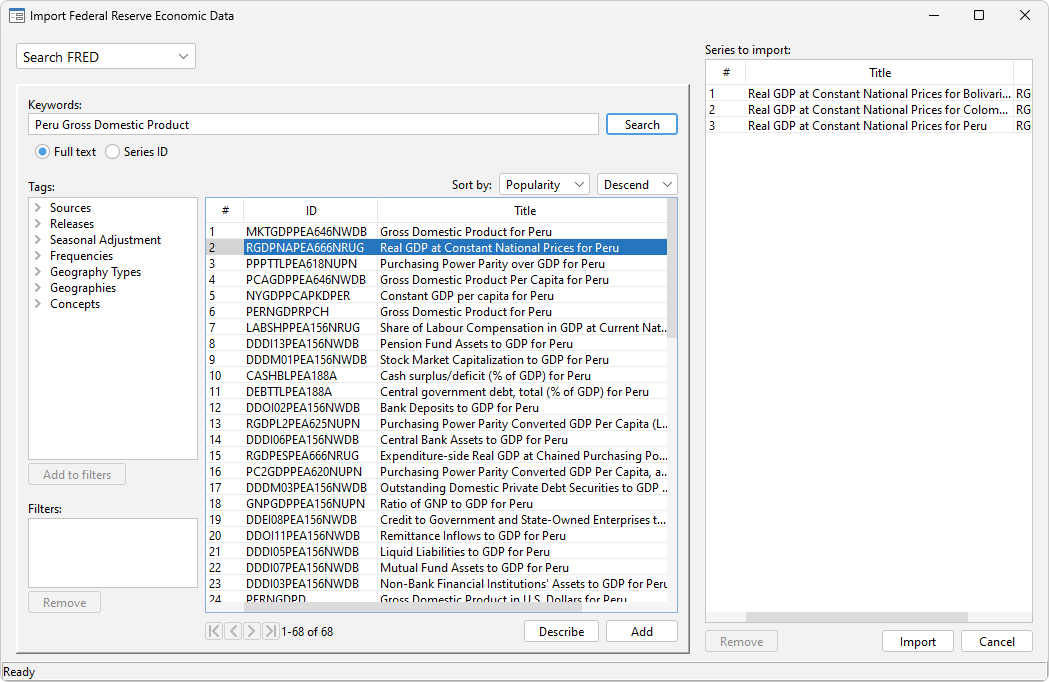Viewport: 1049px width, 682px height.
Task: Select Purchasing Power Parity over GDP for Peru
Action: (x=436, y=264)
